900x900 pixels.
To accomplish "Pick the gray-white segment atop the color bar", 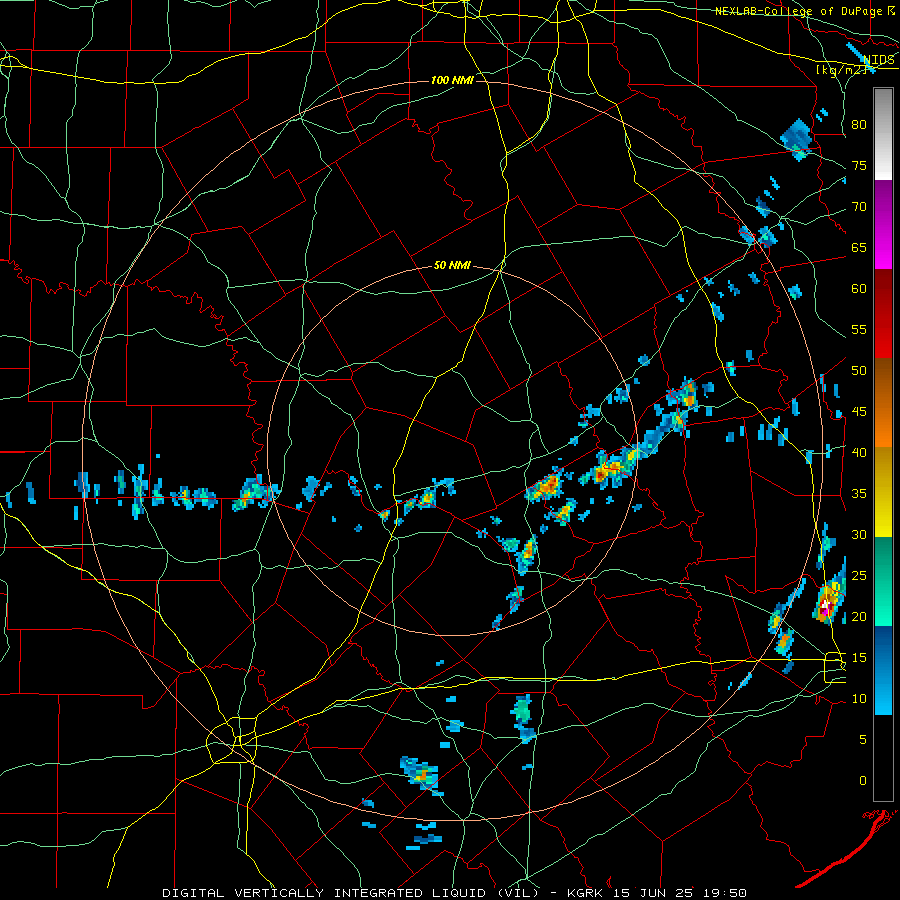I will [883, 134].
